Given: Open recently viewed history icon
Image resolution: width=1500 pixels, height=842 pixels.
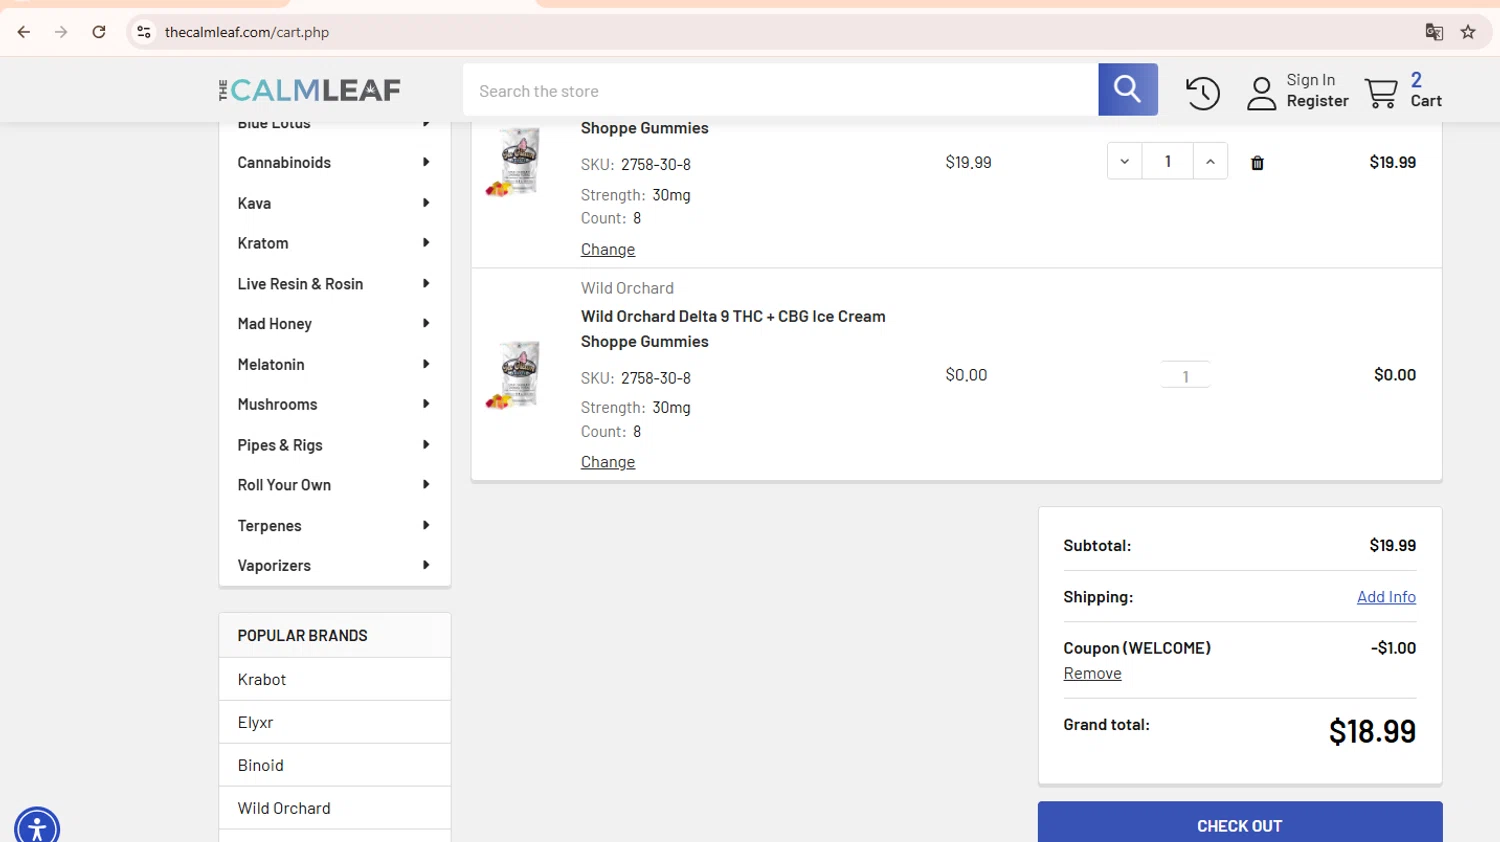Looking at the screenshot, I should click(x=1203, y=93).
